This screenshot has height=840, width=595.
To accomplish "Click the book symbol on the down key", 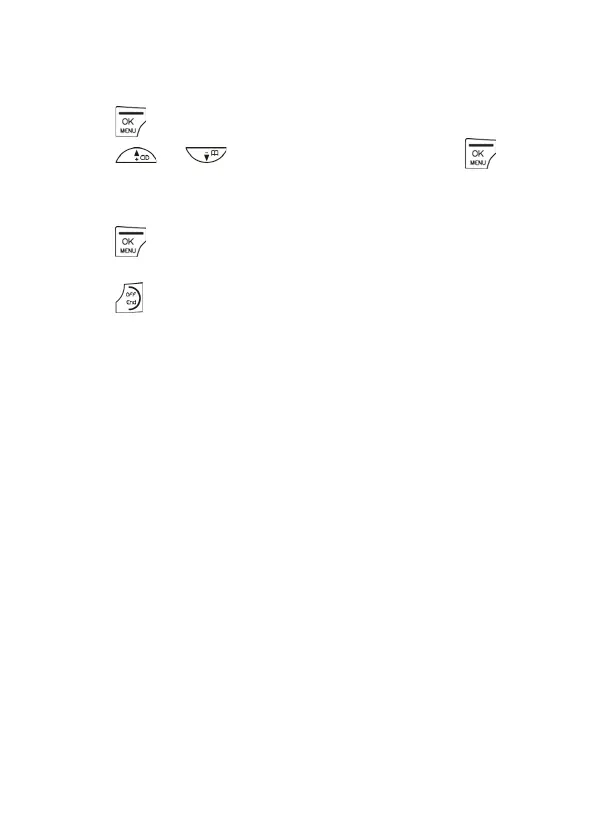I will 215,153.
